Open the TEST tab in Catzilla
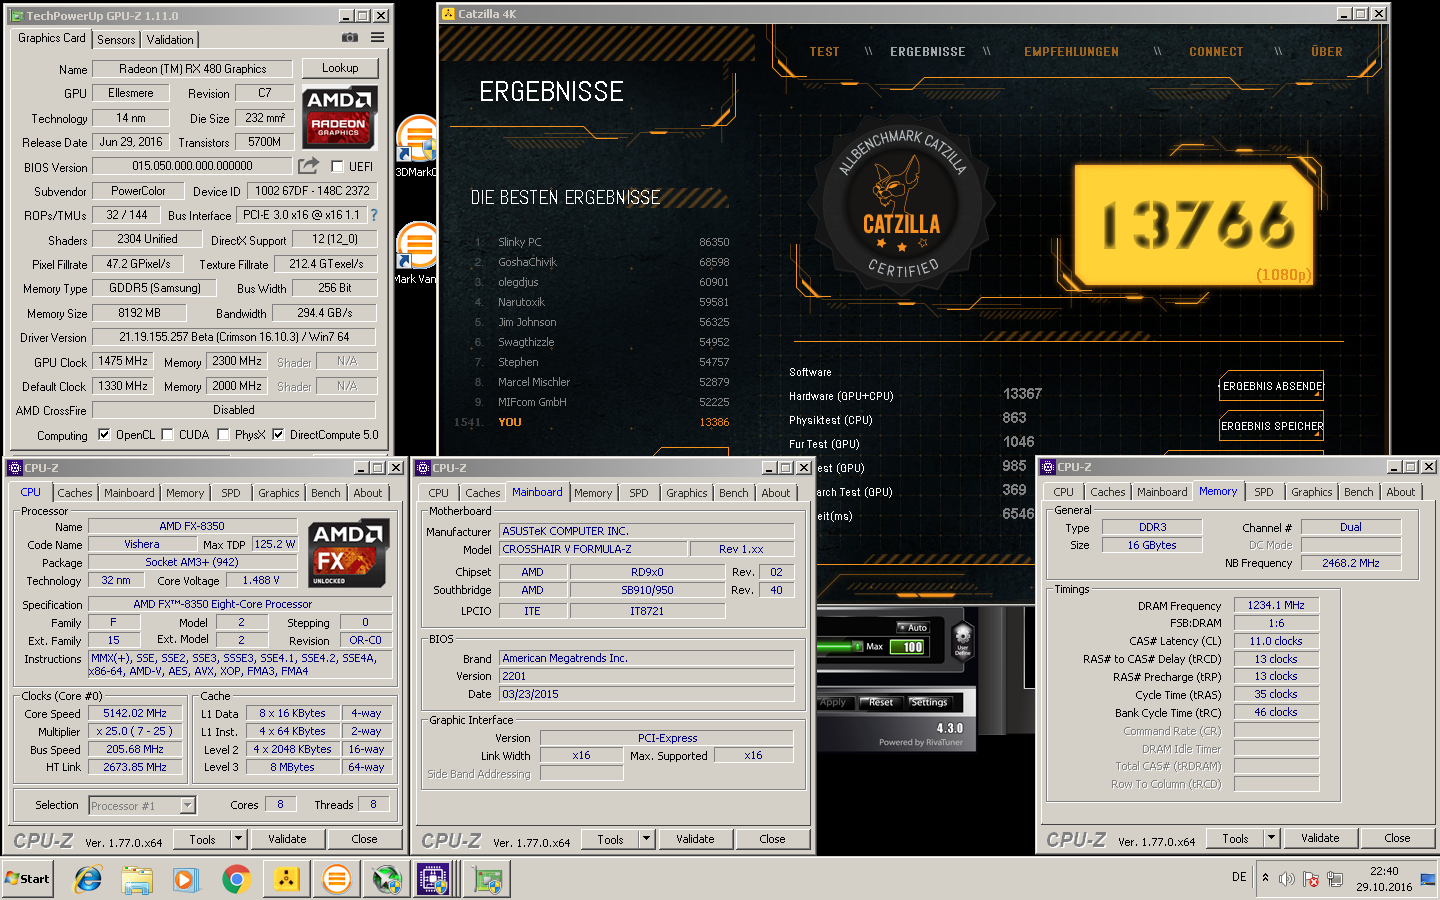Screen dimensions: 1440x900 [824, 52]
